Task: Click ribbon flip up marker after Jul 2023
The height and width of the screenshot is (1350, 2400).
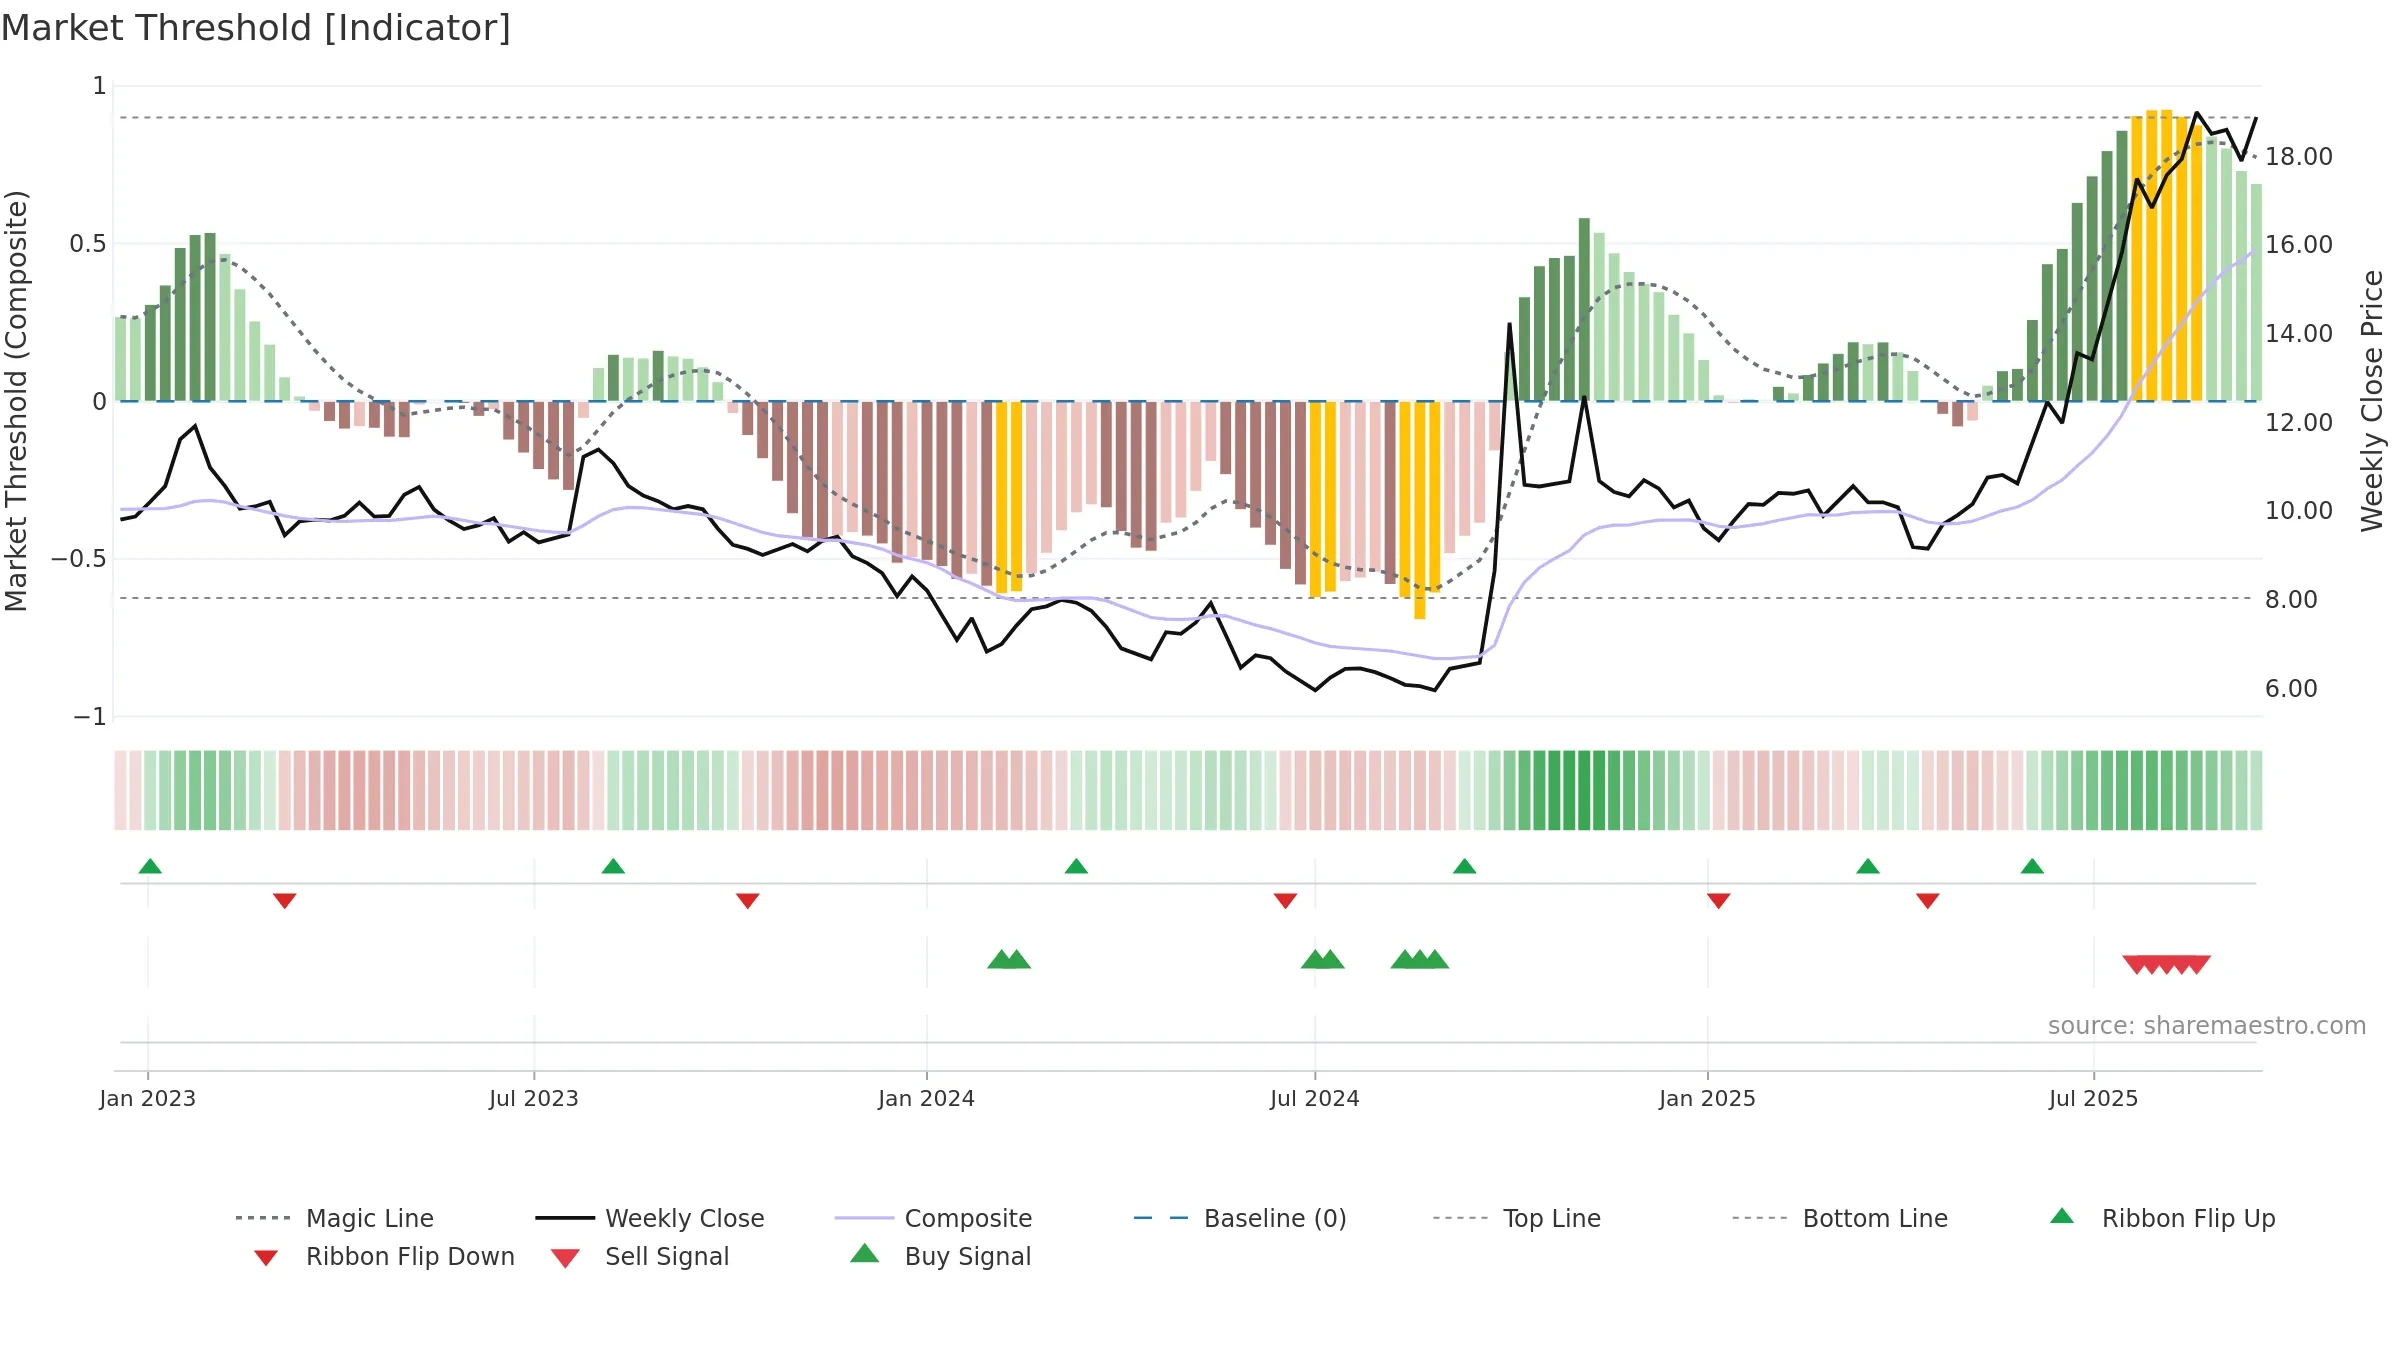Action: click(x=613, y=866)
